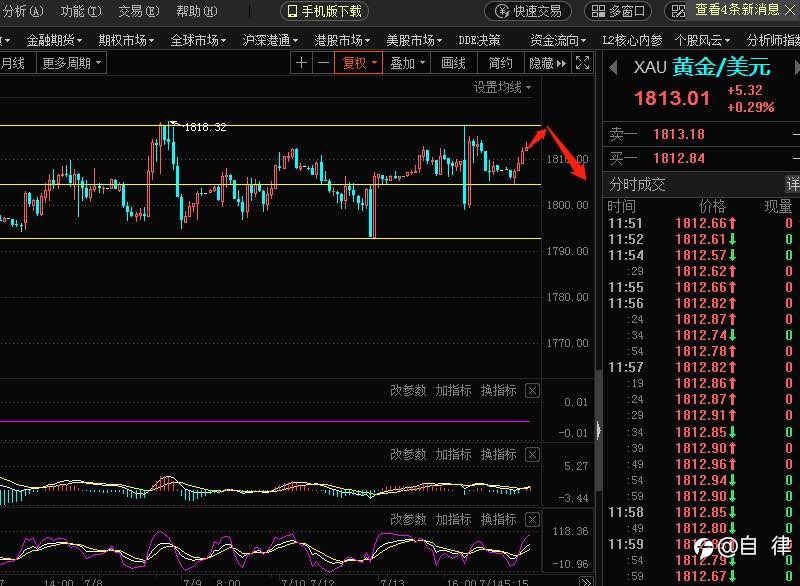Switch to 简约 simple mode
800x586 pixels.
[x=501, y=63]
